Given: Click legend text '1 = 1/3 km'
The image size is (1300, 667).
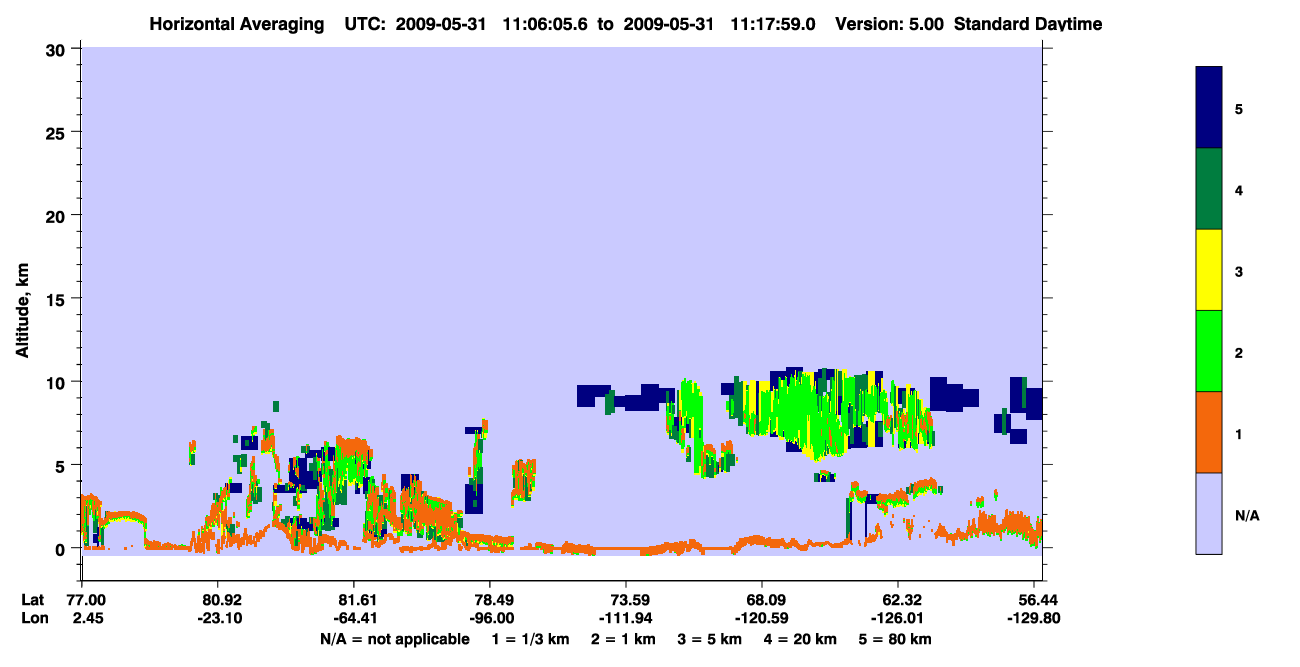Looking at the screenshot, I should tap(531, 639).
